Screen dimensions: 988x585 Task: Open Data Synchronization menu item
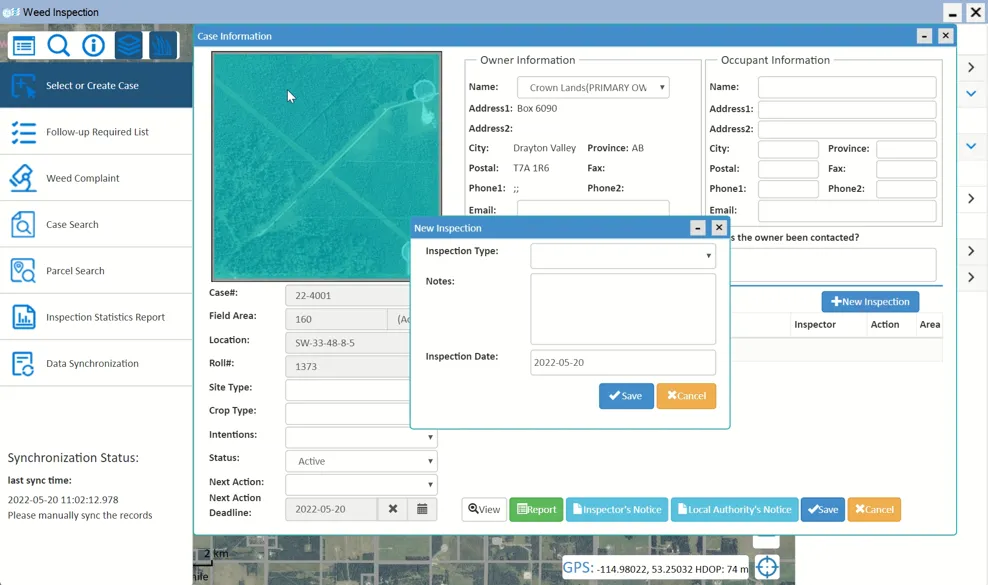click(96, 363)
